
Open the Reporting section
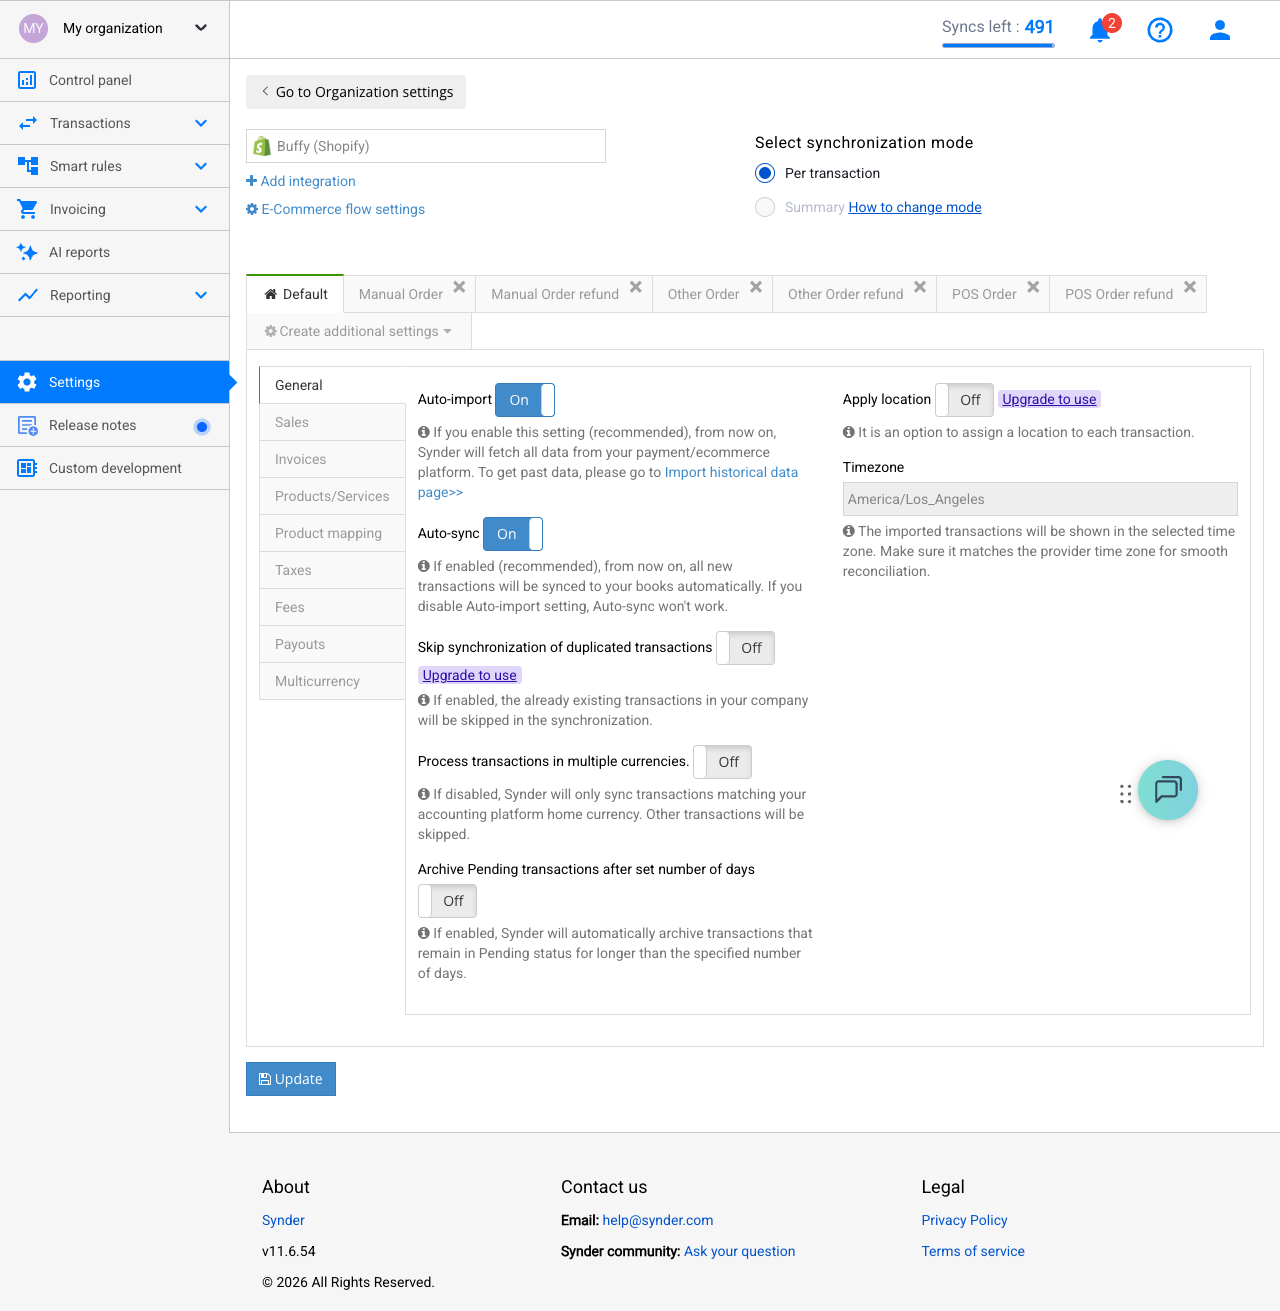point(80,295)
